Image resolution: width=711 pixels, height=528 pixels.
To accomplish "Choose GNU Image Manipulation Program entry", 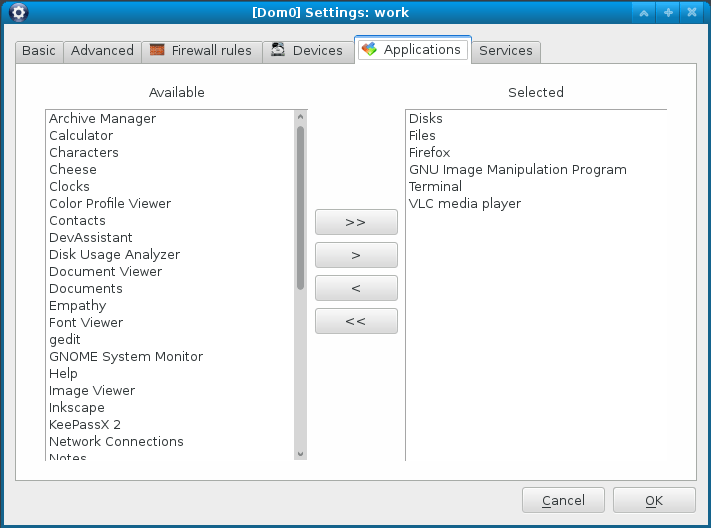I will pos(518,170).
